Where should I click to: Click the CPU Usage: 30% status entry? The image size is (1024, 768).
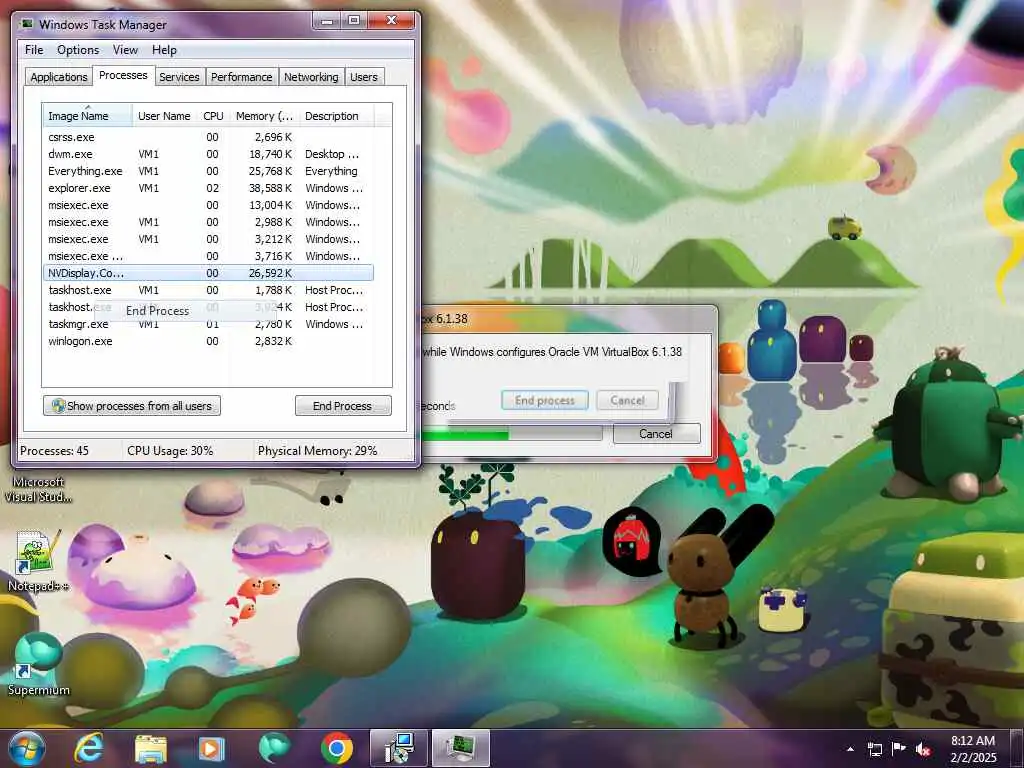pyautogui.click(x=170, y=451)
